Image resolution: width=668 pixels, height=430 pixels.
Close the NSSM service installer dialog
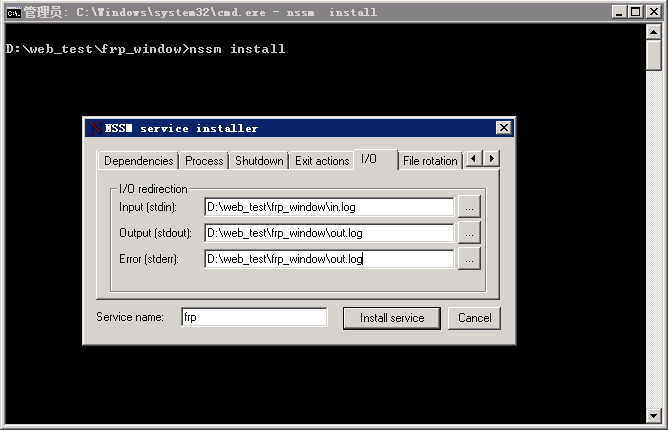click(x=503, y=128)
